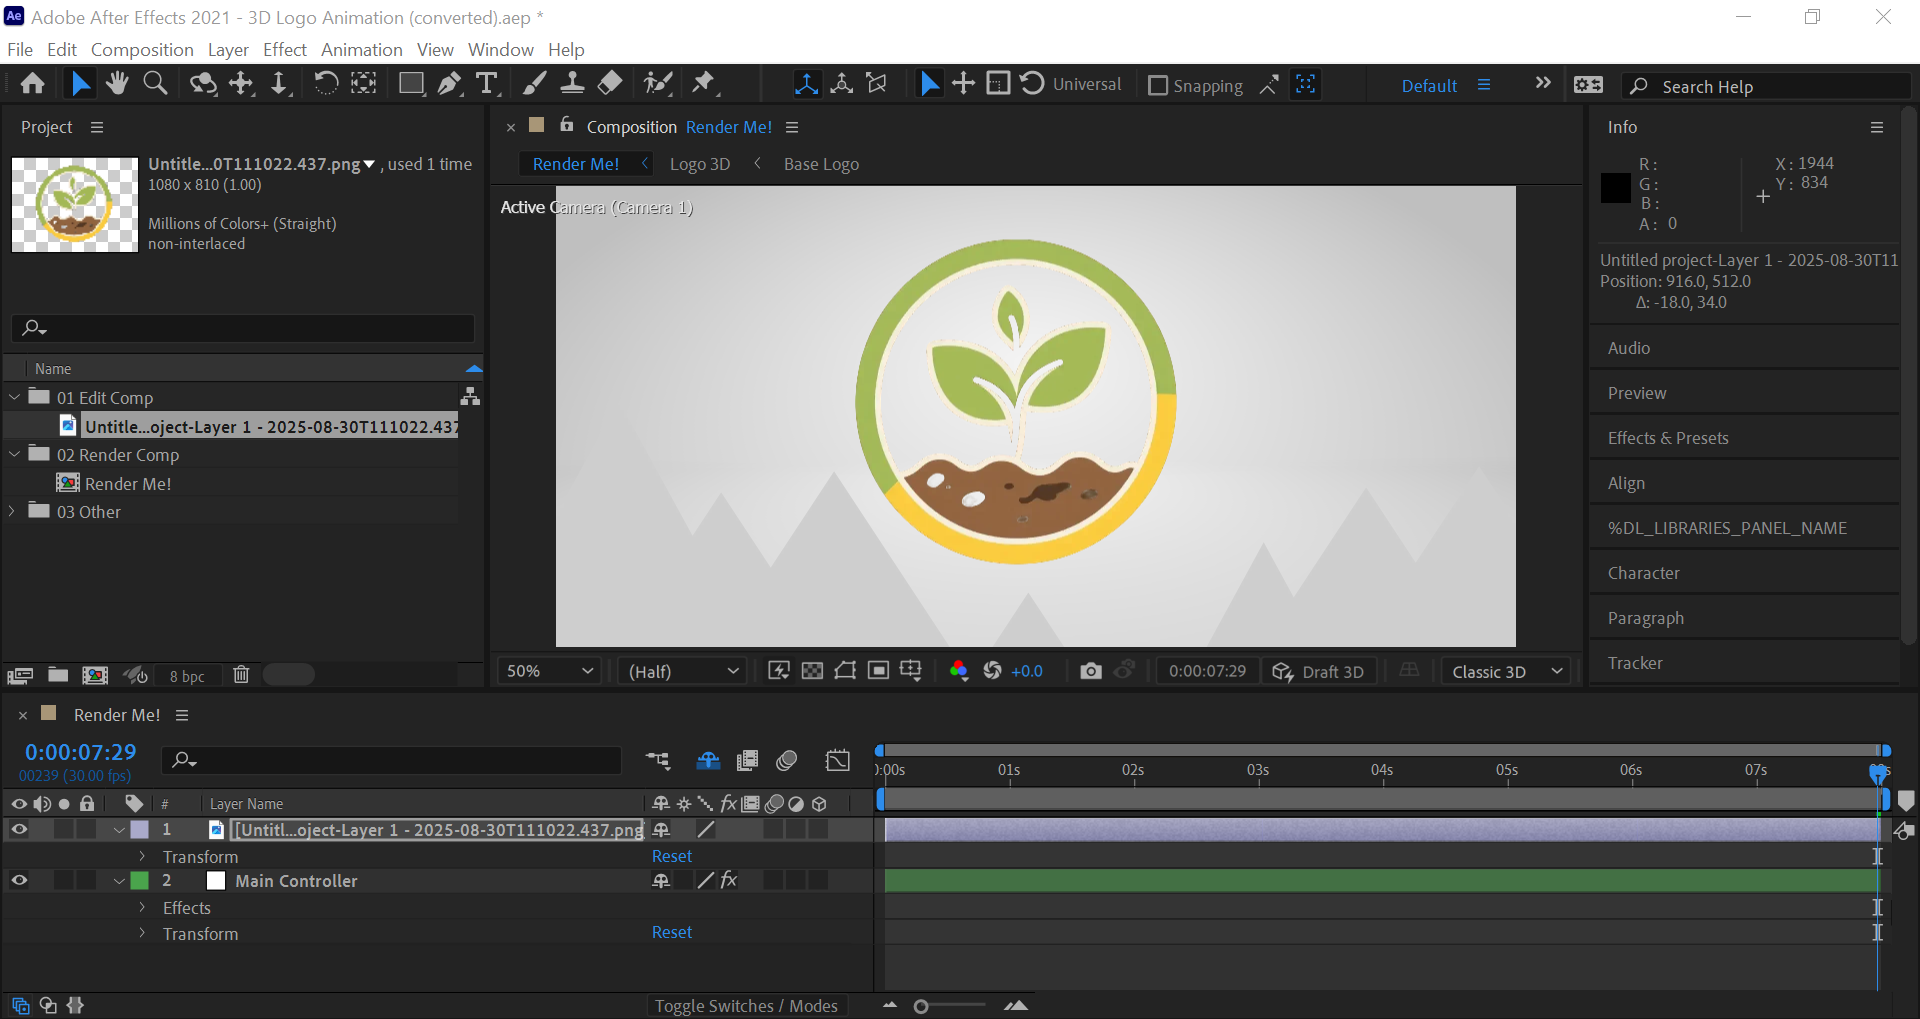Select the Eraser tool

(x=610, y=84)
